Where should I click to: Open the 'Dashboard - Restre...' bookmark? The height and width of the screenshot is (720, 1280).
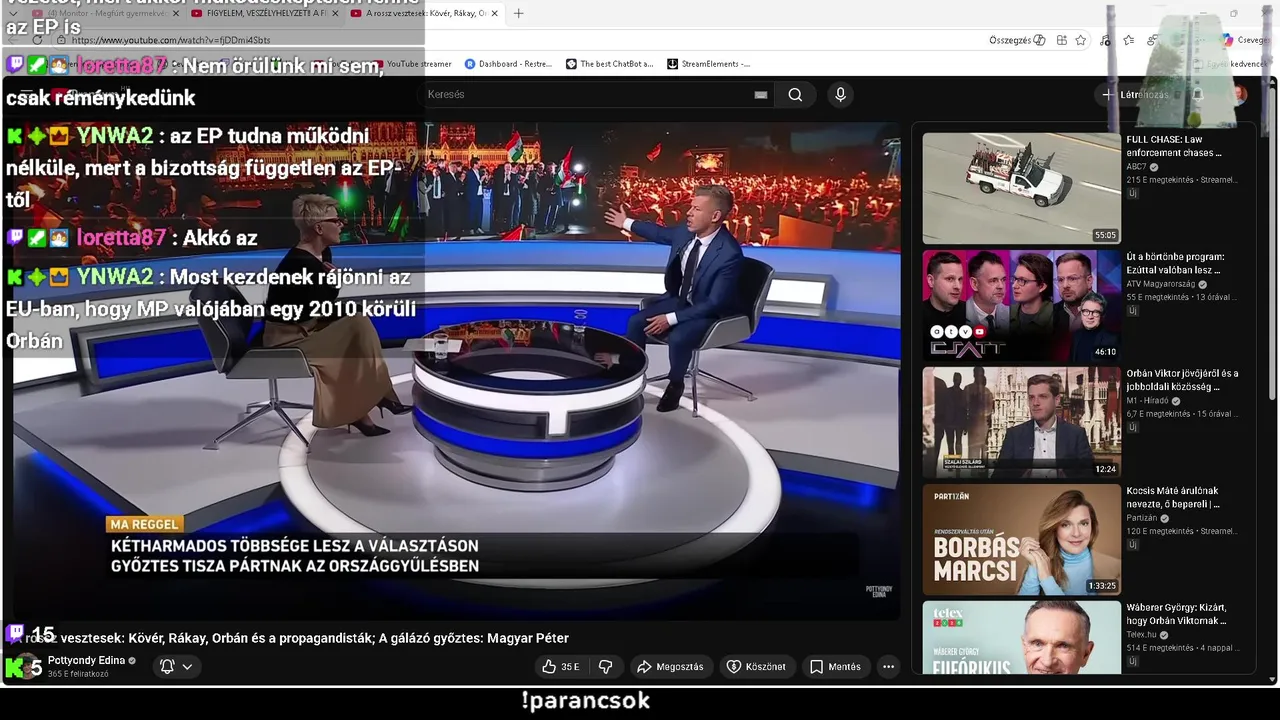coord(508,64)
